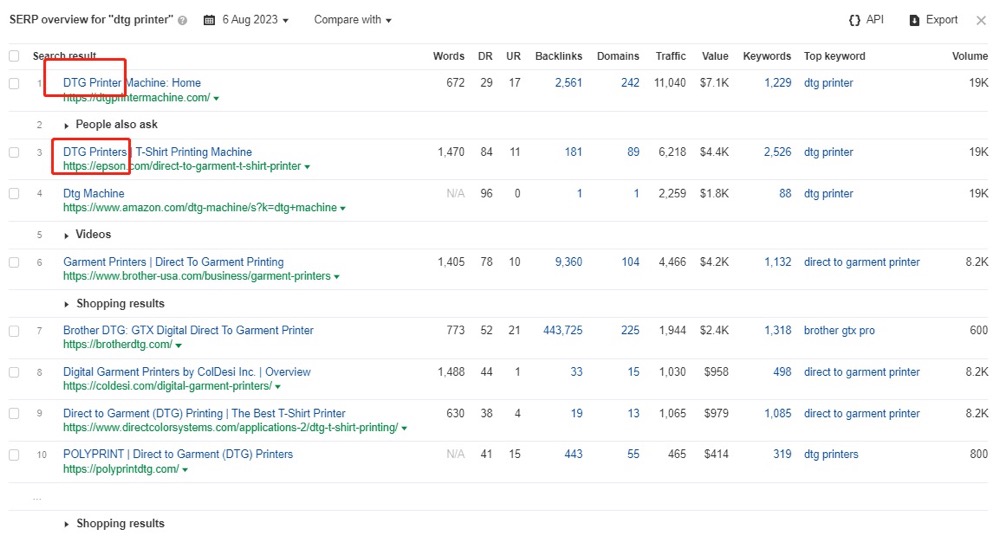Viewport: 1000px width, 536px height.
Task: Open the Compare with dropdown
Action: 353,20
